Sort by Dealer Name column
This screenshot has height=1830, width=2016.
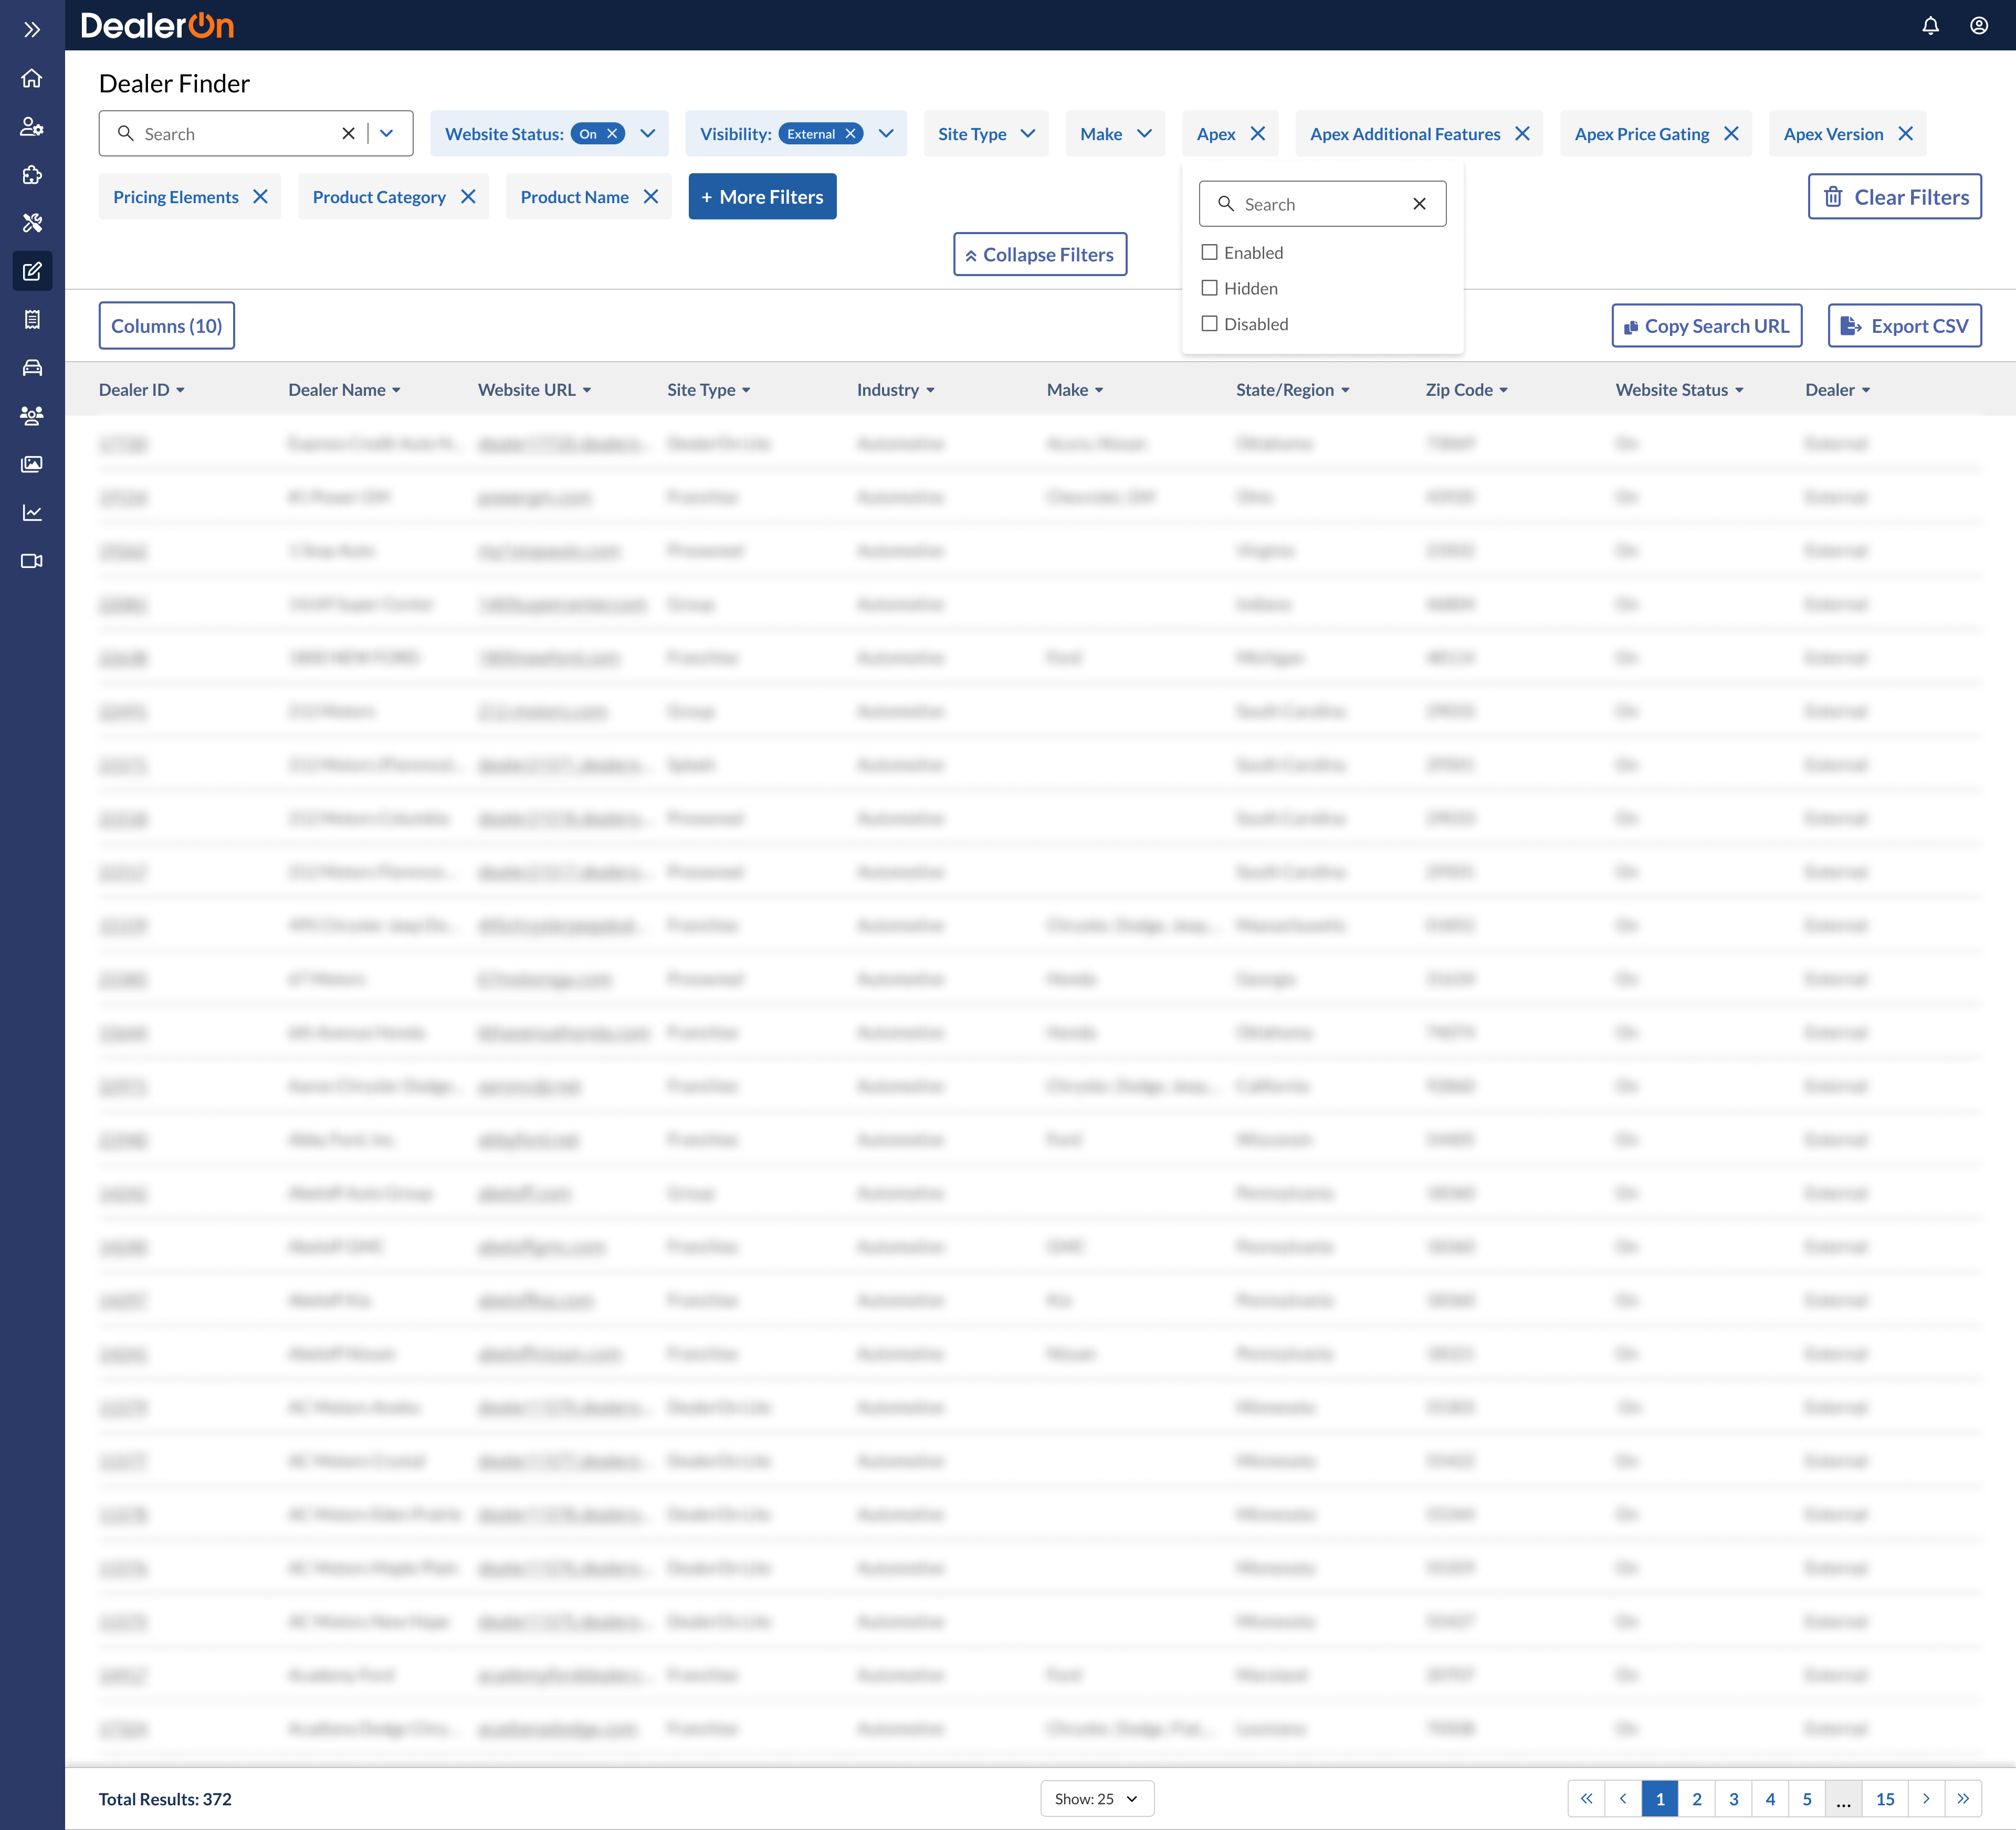point(344,390)
